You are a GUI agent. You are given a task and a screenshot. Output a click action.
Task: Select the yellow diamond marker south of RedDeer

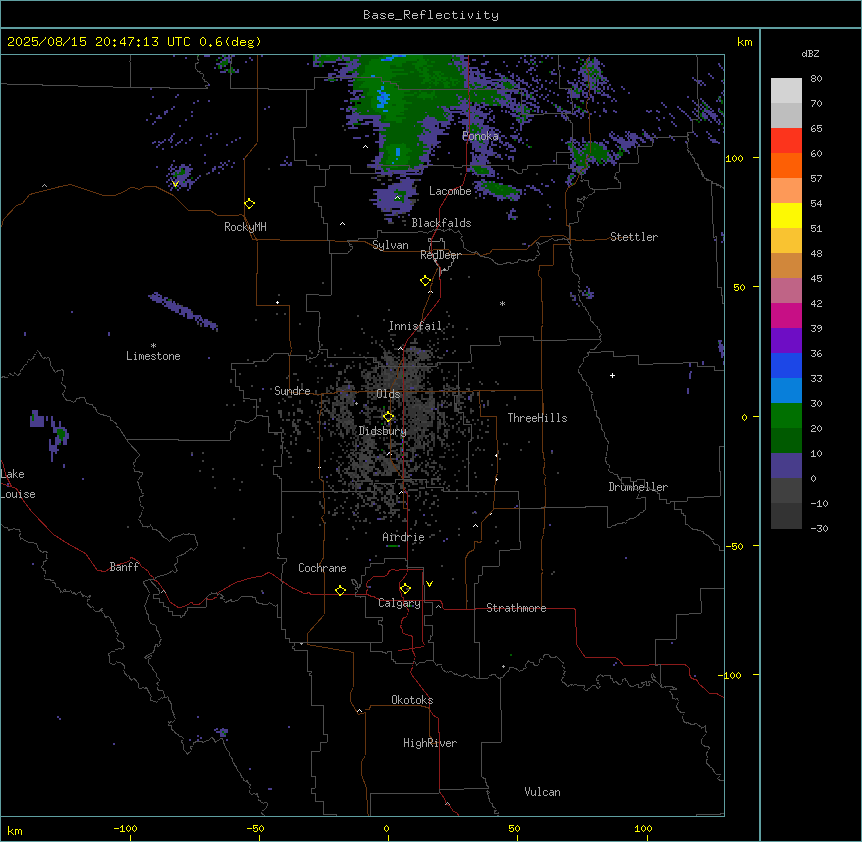(x=425, y=281)
